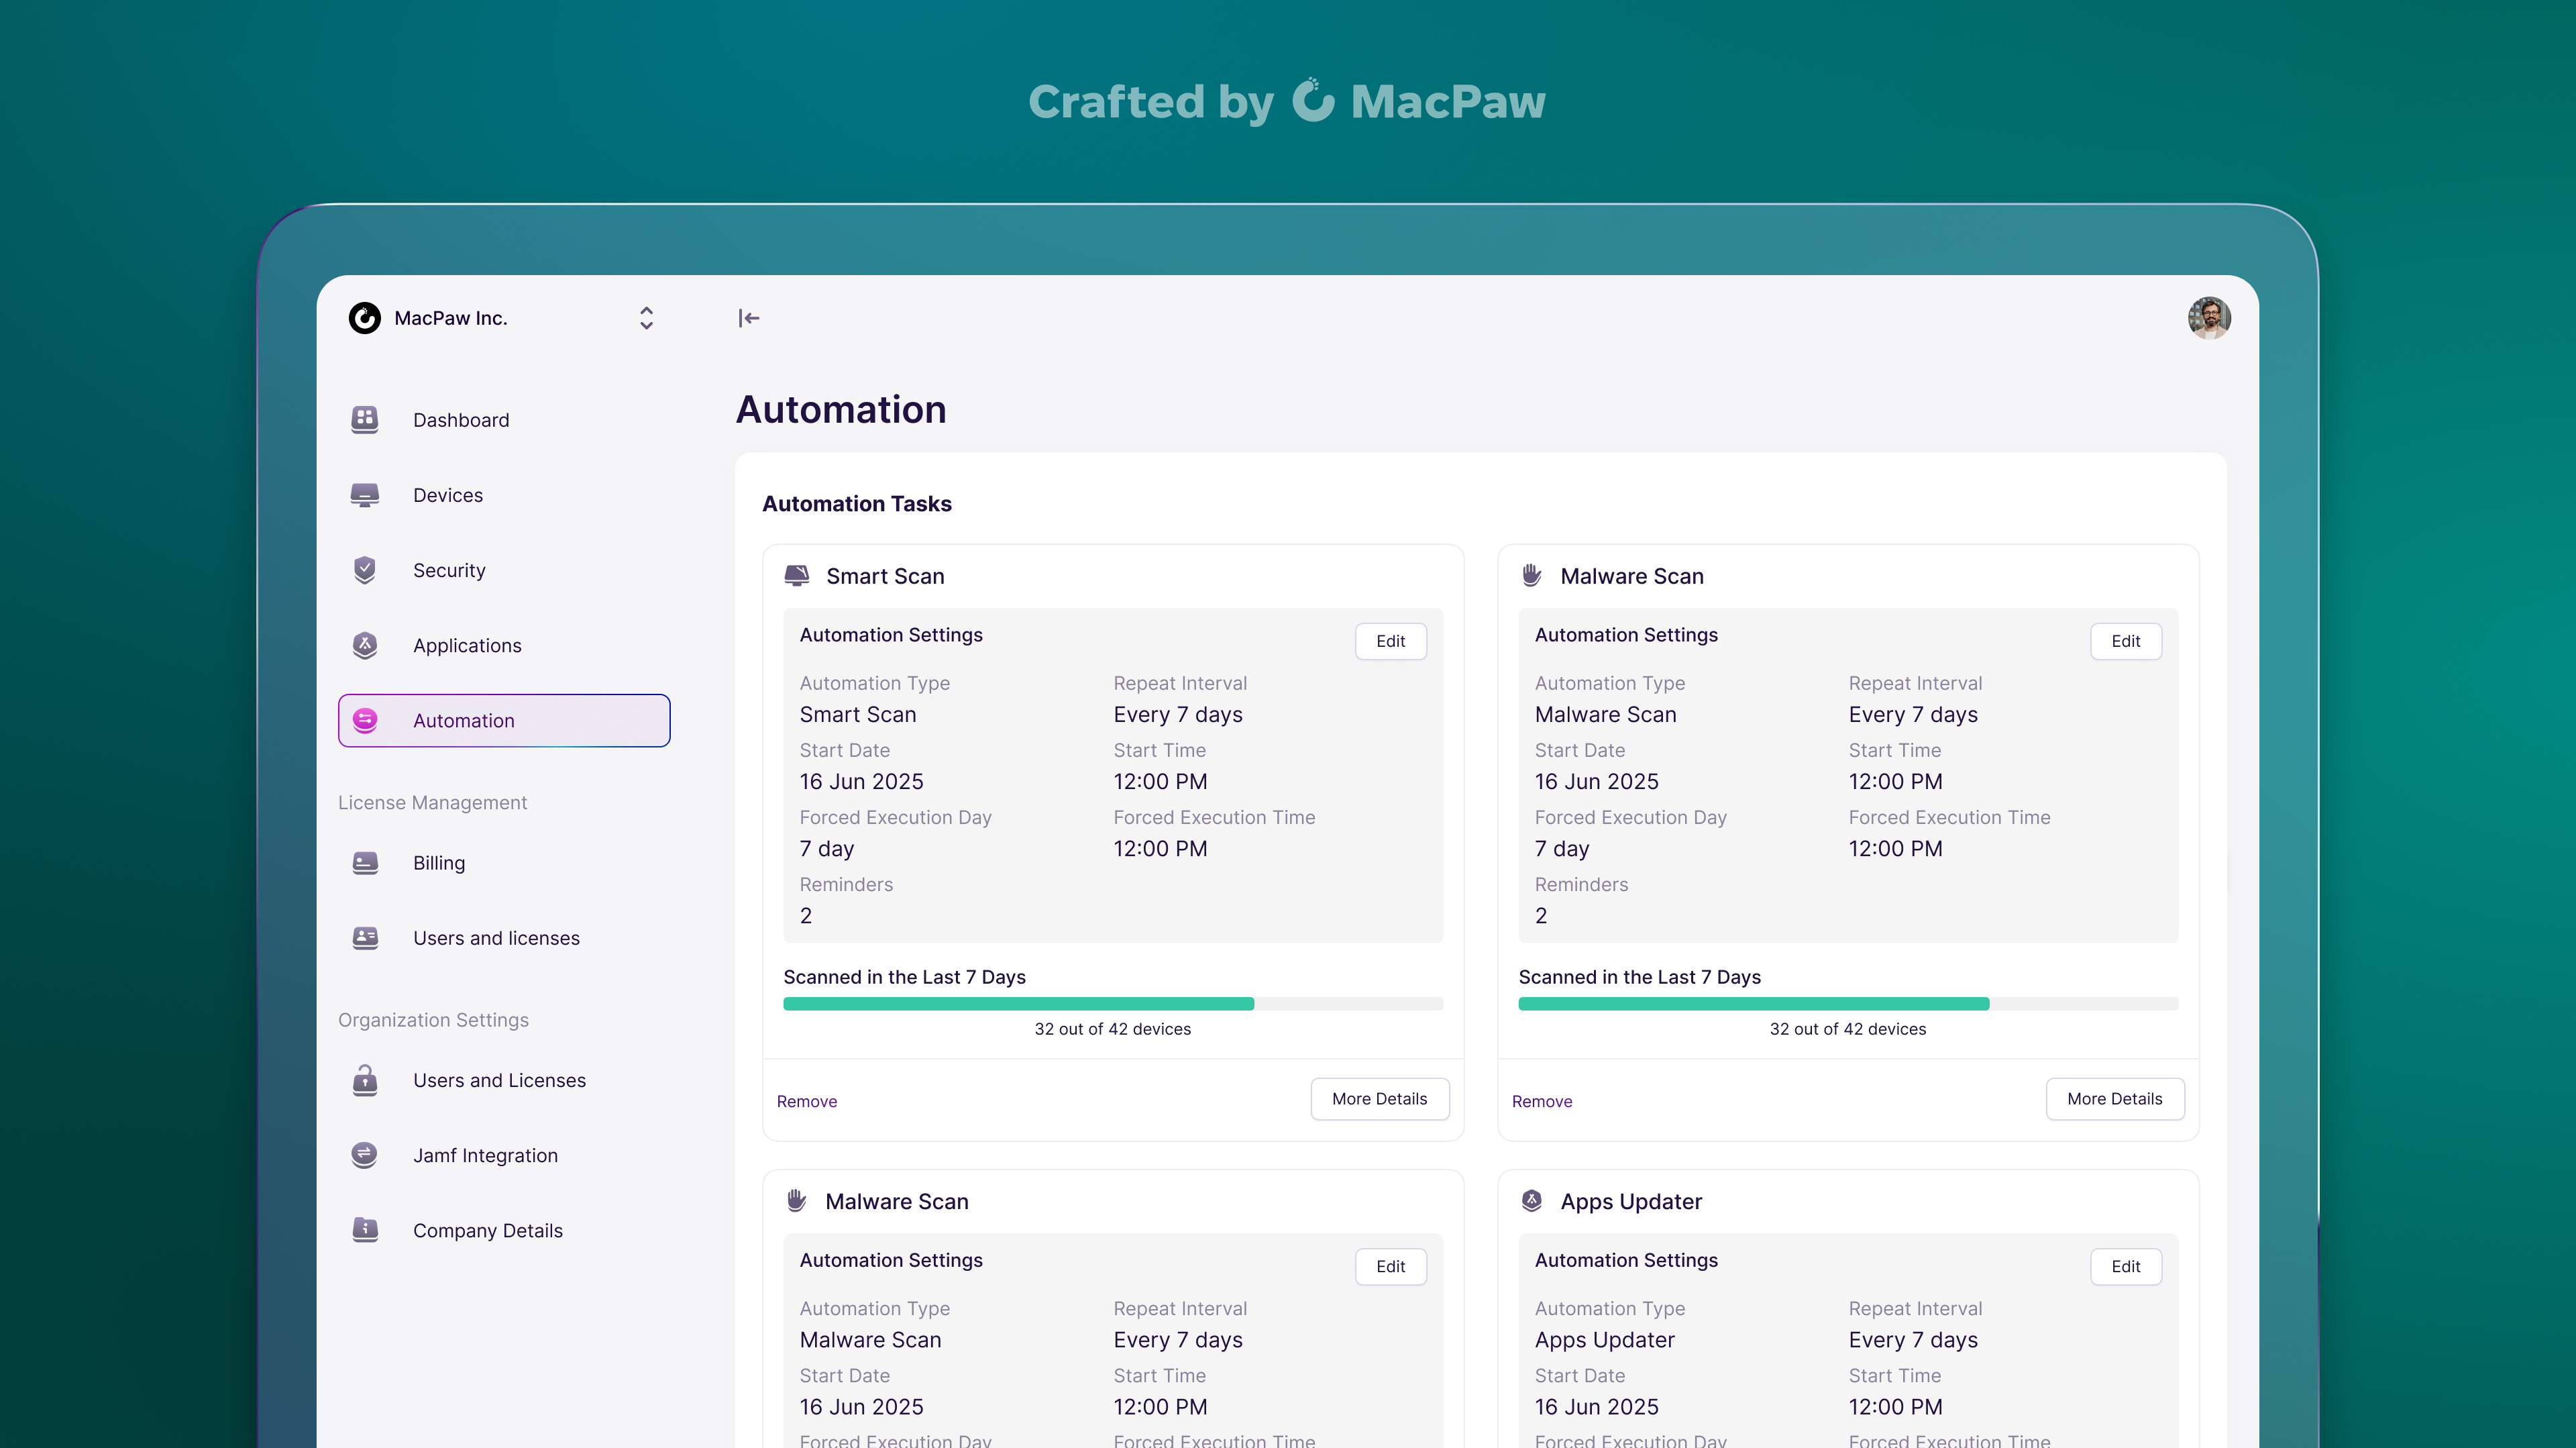Collapse the sidebar with arrow icon
2576x1448 pixels.
click(749, 318)
